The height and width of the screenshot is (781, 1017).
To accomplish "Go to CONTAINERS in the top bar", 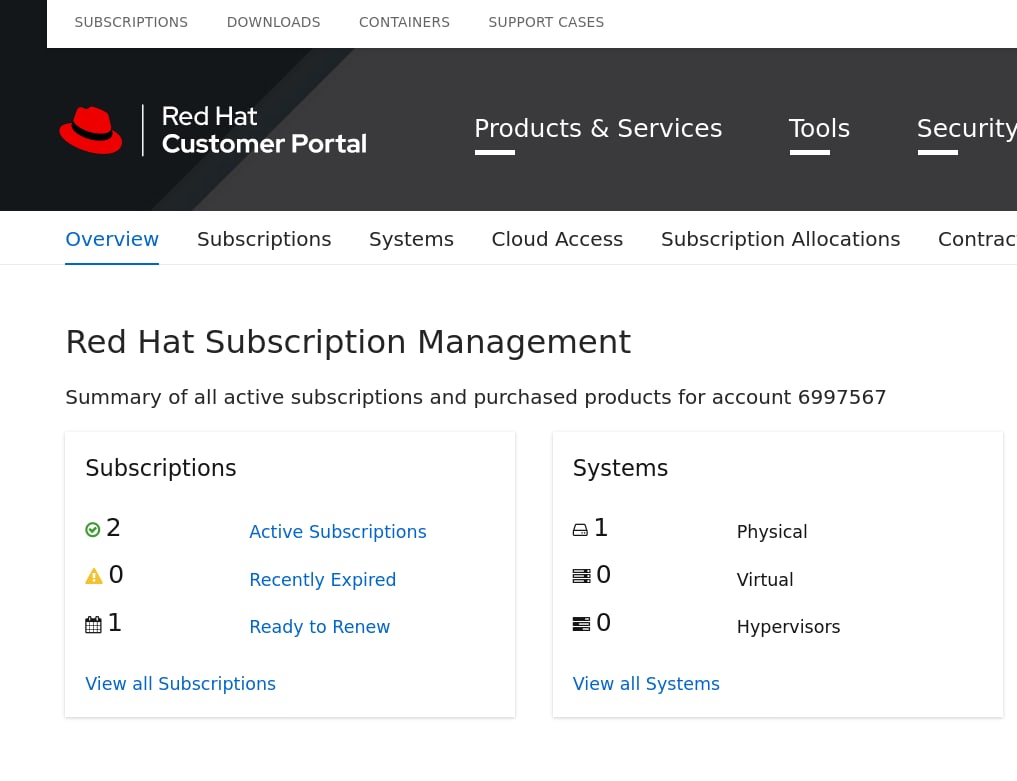I will point(404,23).
